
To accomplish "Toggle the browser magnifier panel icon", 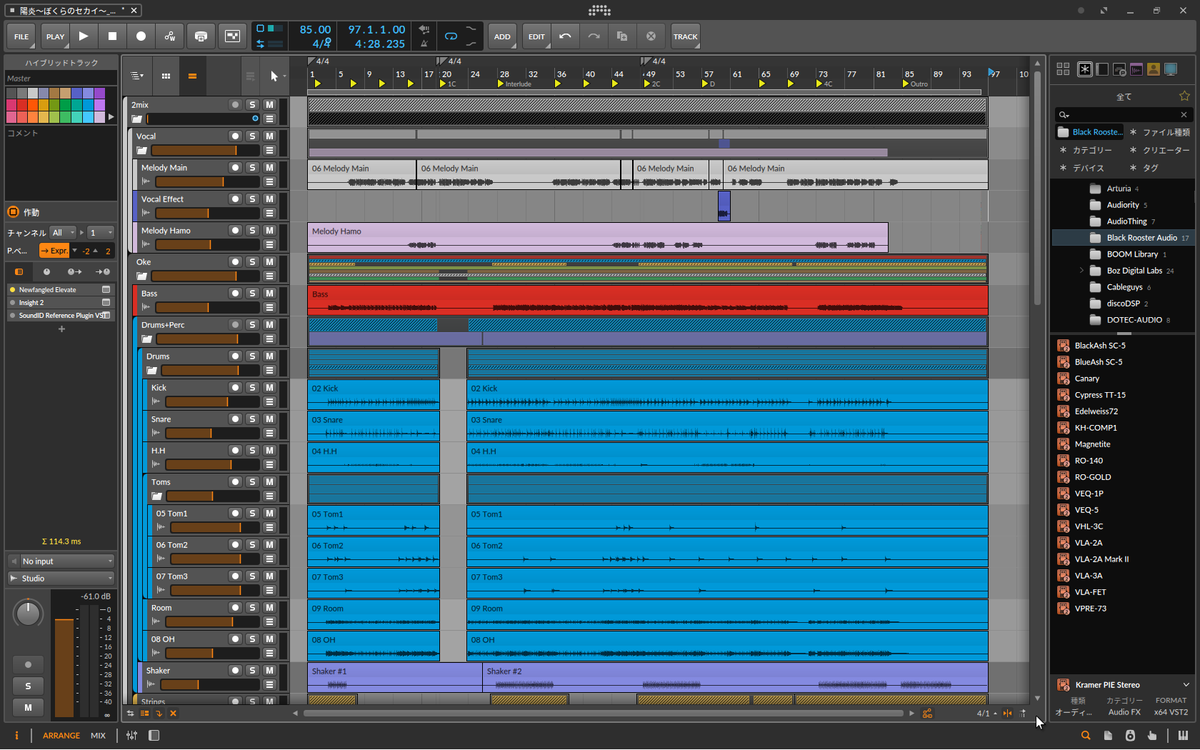I will click(x=1086, y=736).
